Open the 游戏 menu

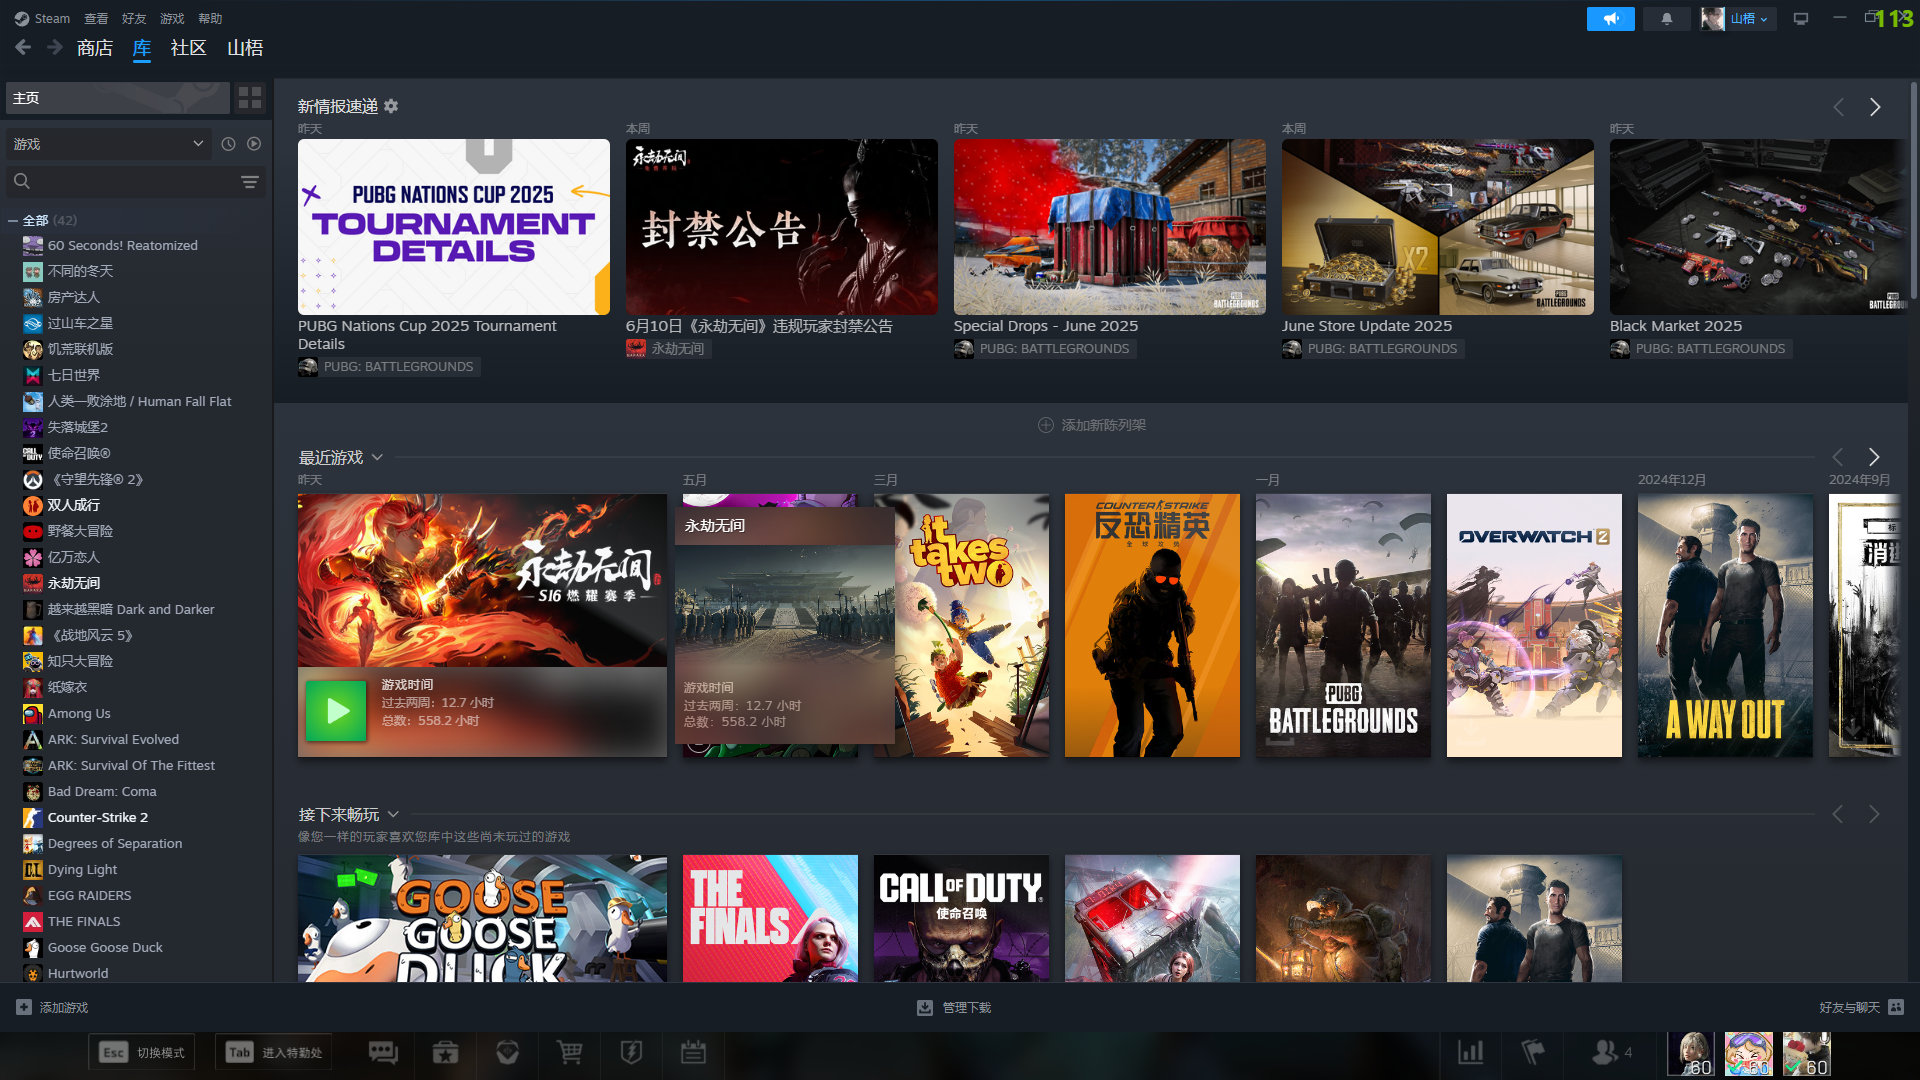(x=172, y=18)
